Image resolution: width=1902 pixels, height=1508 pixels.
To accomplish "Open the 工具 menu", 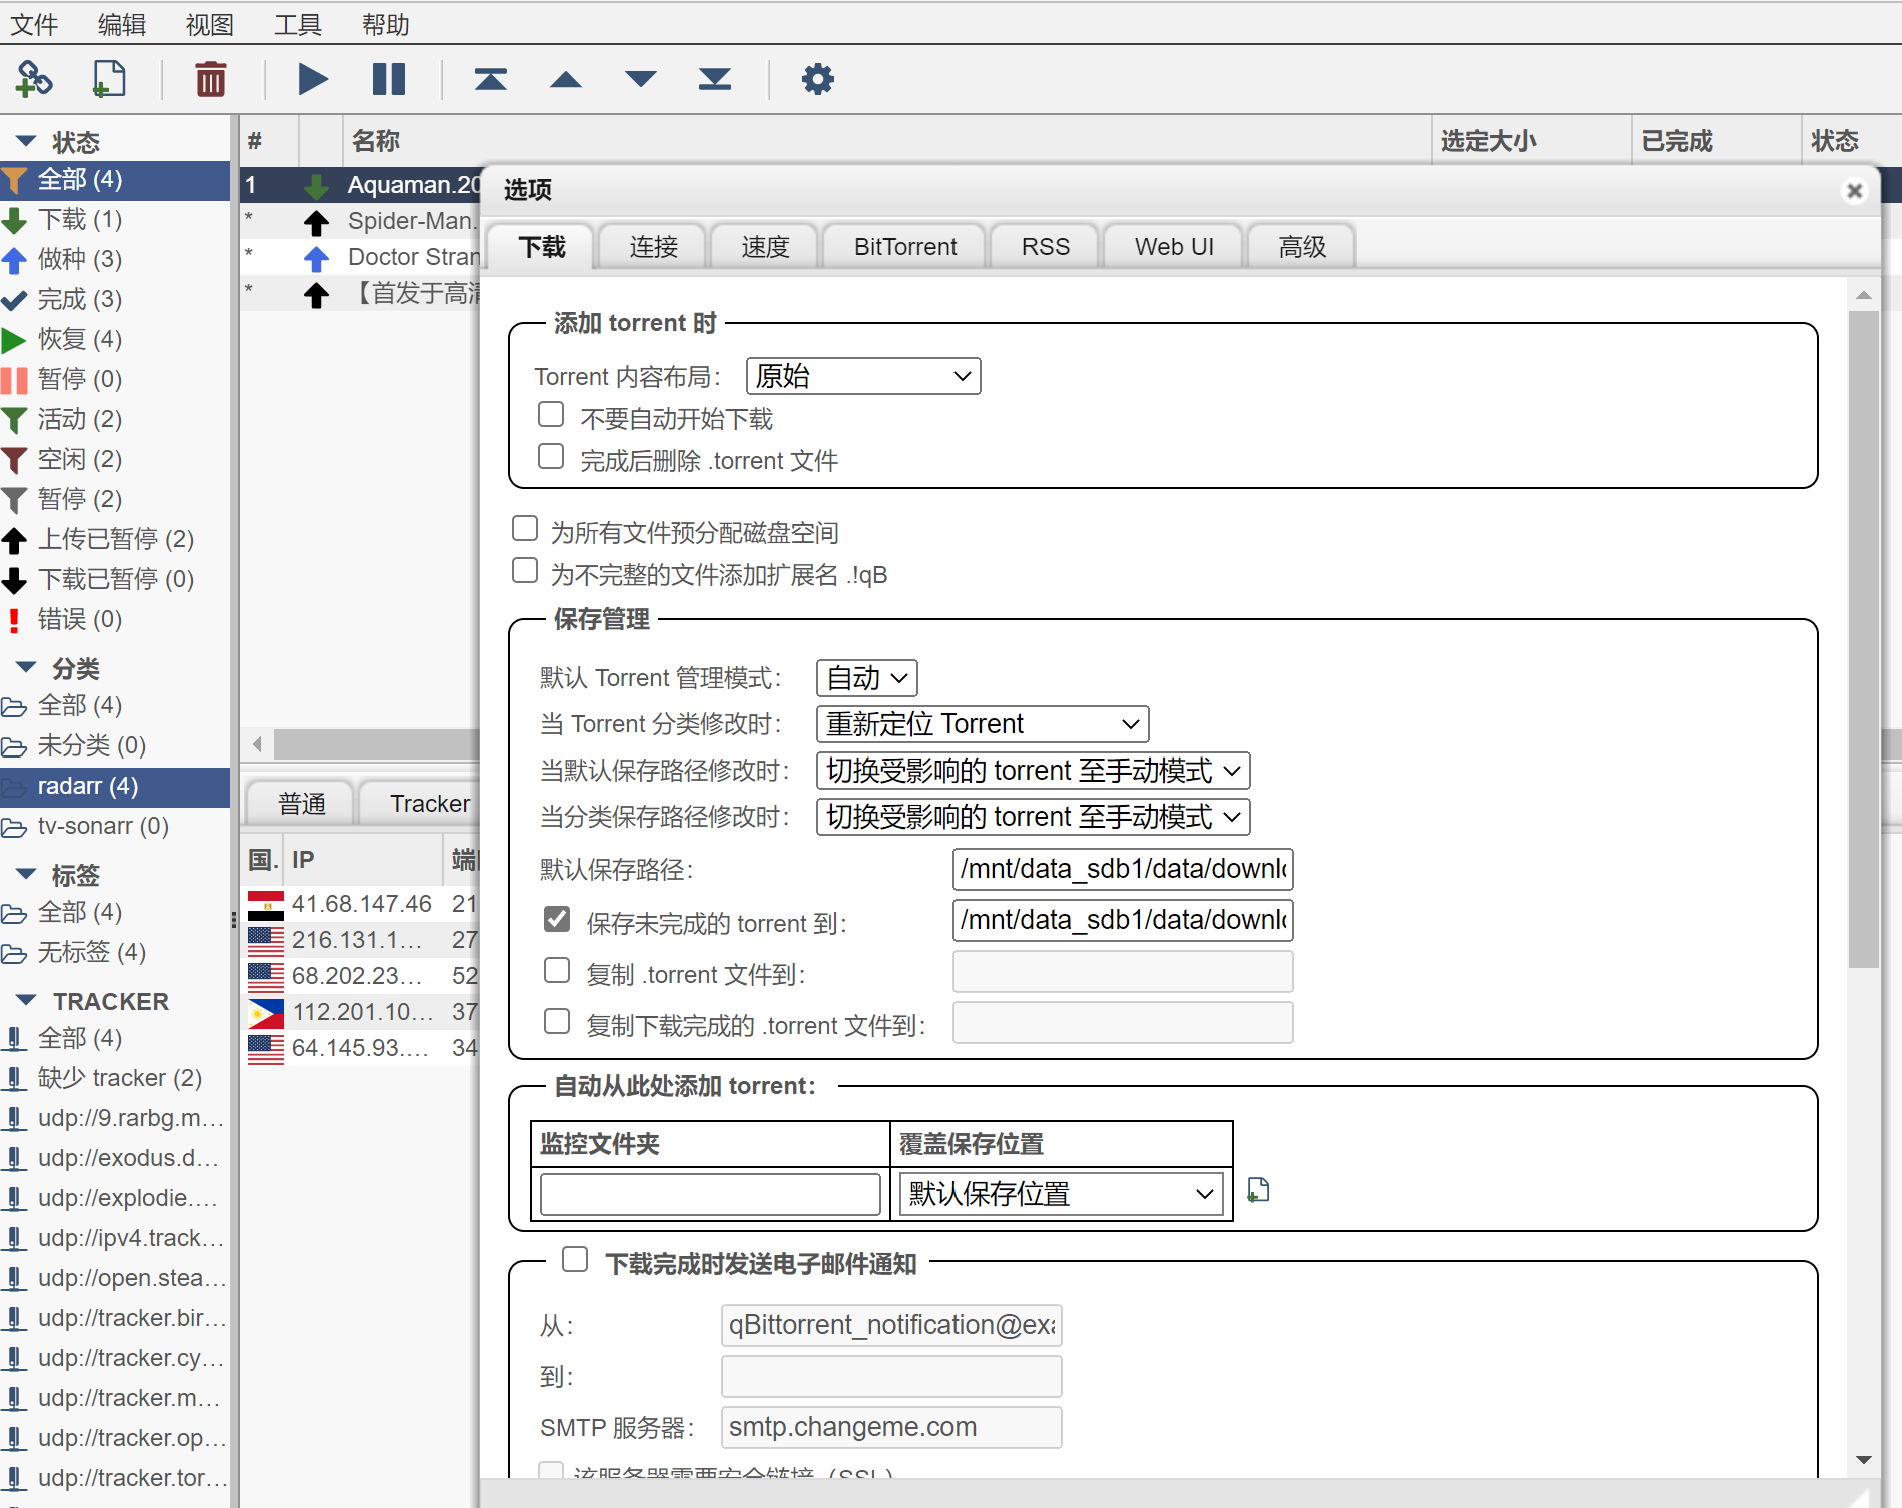I will 298,24.
